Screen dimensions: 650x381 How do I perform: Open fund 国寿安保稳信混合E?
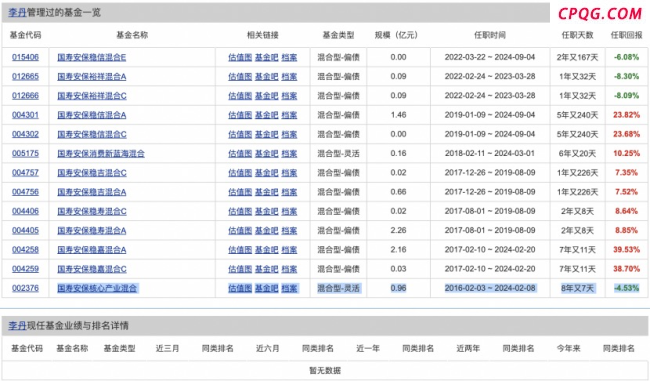92,57
